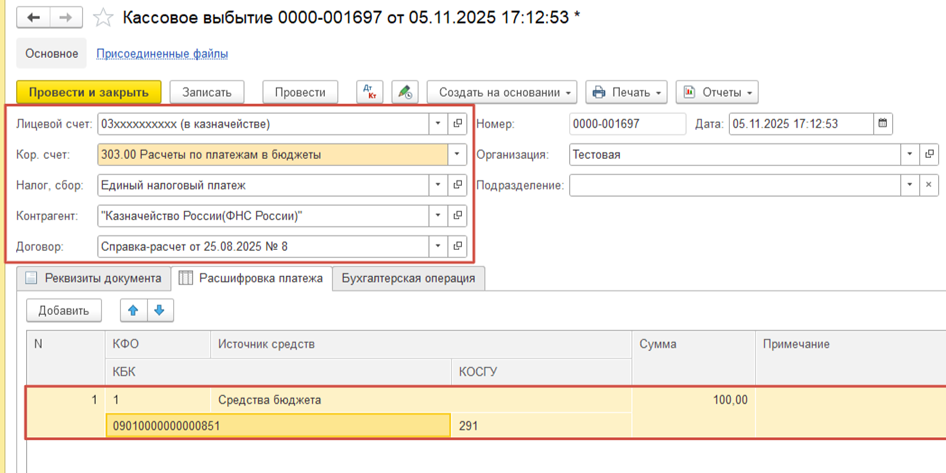Click the Провести button
The height and width of the screenshot is (473, 946).
(x=300, y=92)
